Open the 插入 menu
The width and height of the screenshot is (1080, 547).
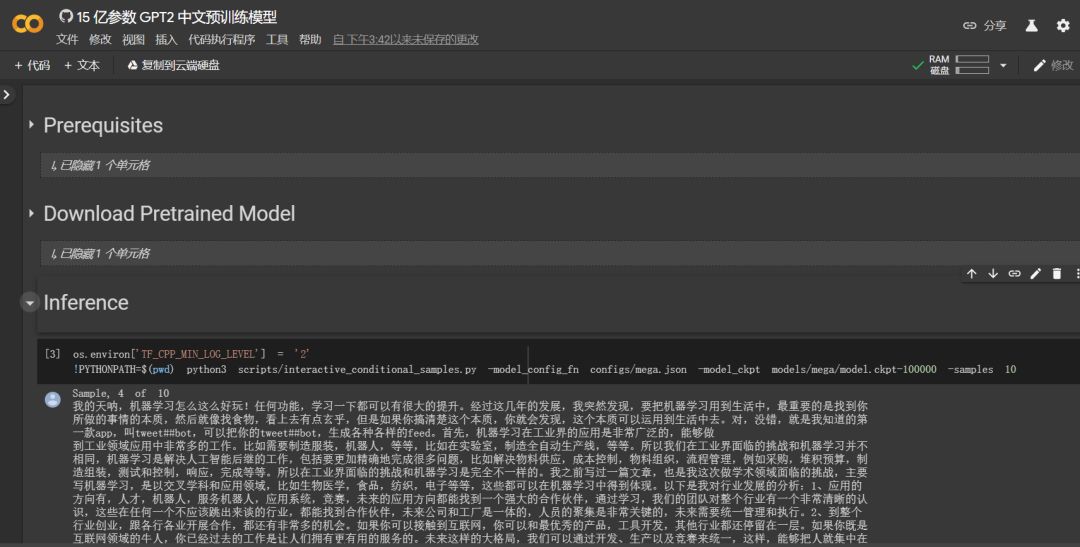(x=166, y=39)
